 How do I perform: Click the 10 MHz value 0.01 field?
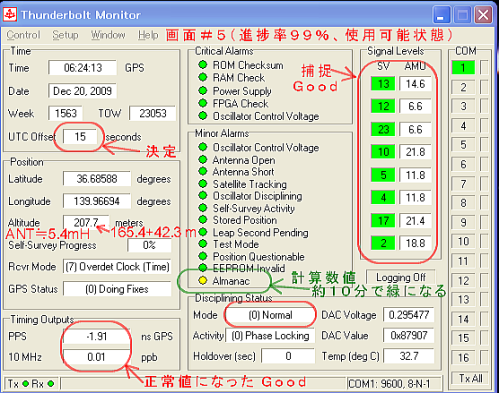coord(97,357)
